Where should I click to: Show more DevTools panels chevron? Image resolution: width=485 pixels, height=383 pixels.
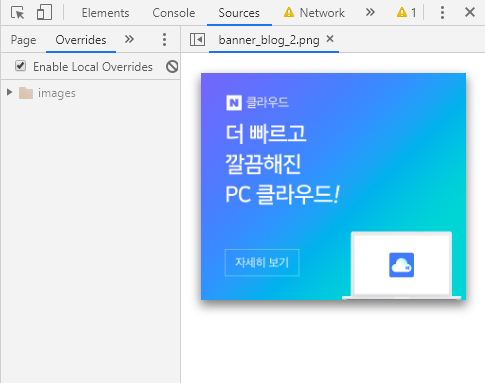click(x=370, y=13)
